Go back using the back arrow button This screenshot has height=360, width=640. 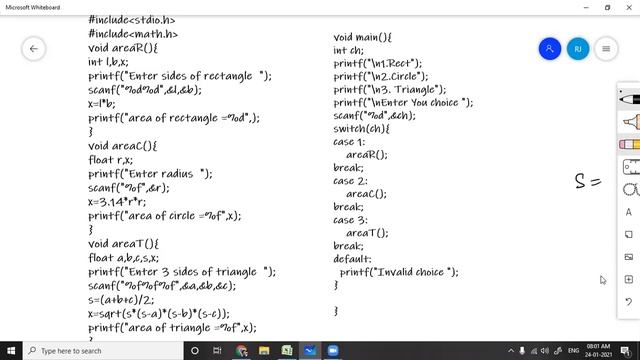[33, 49]
